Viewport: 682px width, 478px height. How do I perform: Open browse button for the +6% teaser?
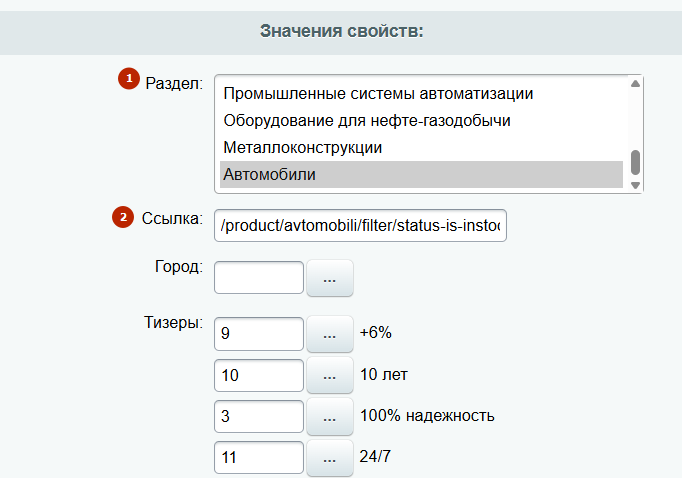(x=330, y=333)
